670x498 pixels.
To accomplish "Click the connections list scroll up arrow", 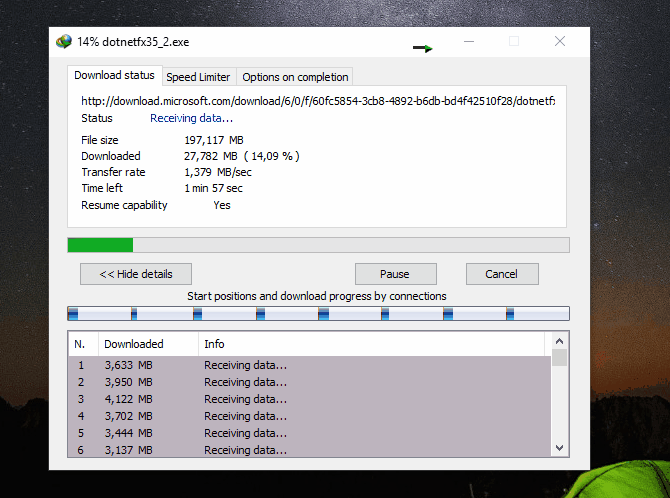I will (559, 341).
